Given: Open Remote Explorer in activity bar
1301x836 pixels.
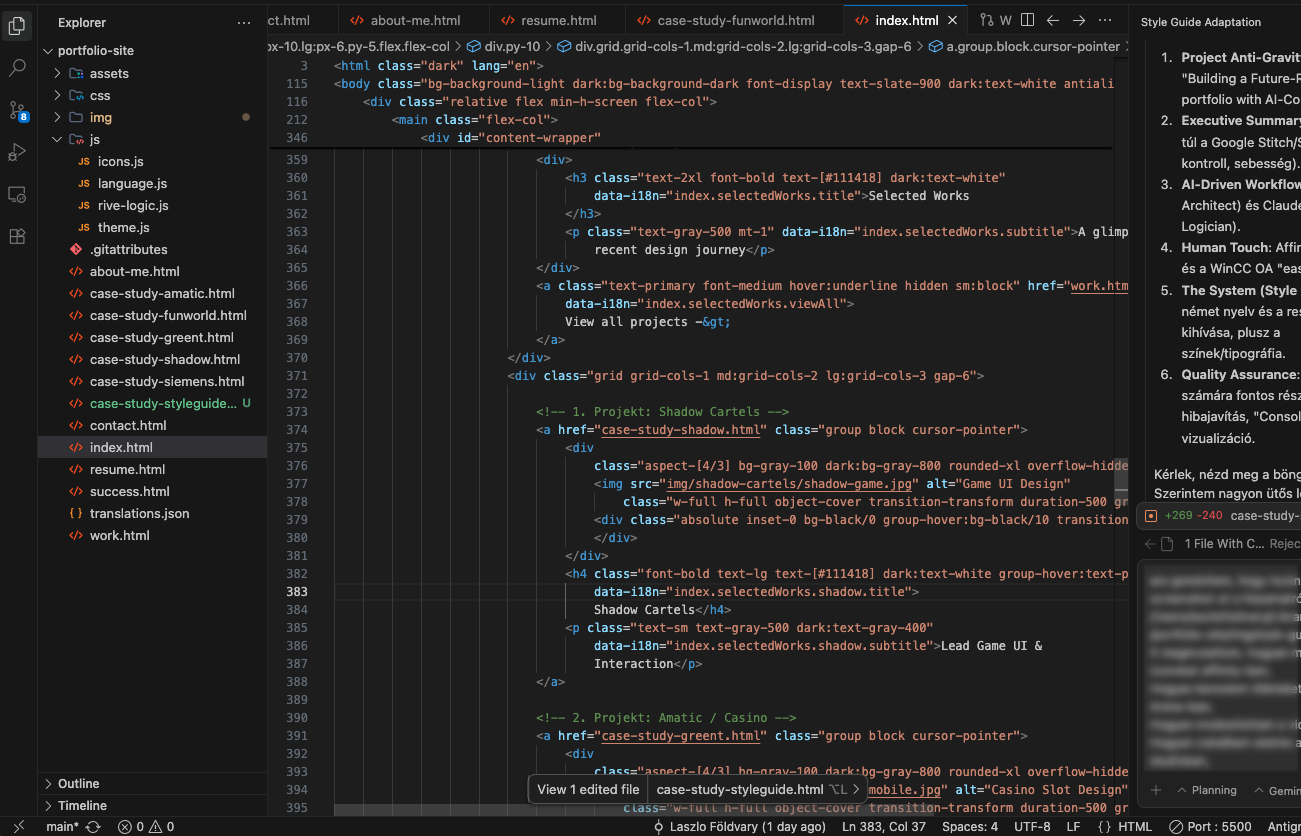Looking at the screenshot, I should (17, 194).
